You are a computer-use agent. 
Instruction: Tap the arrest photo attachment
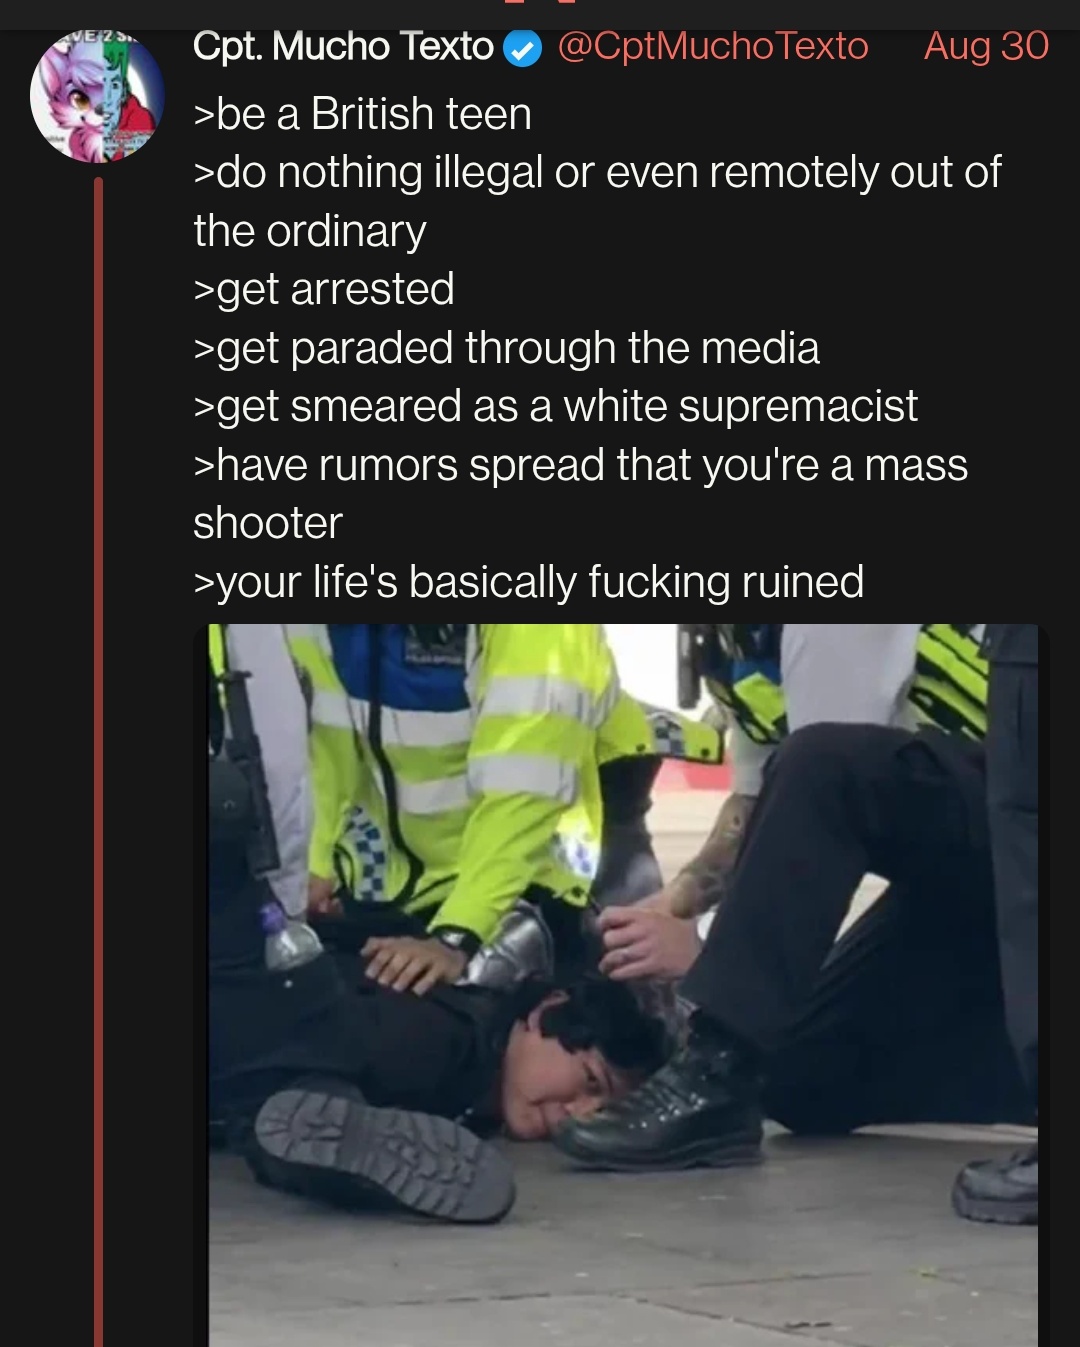tap(623, 985)
